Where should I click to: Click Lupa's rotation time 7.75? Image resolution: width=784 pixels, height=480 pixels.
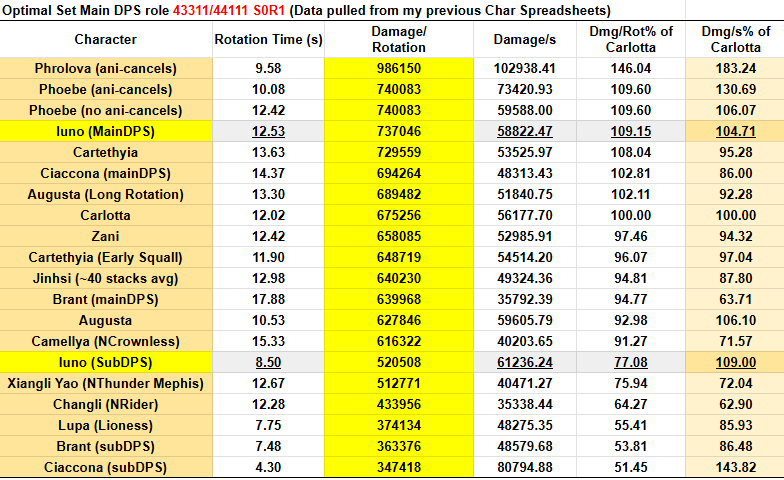click(268, 426)
